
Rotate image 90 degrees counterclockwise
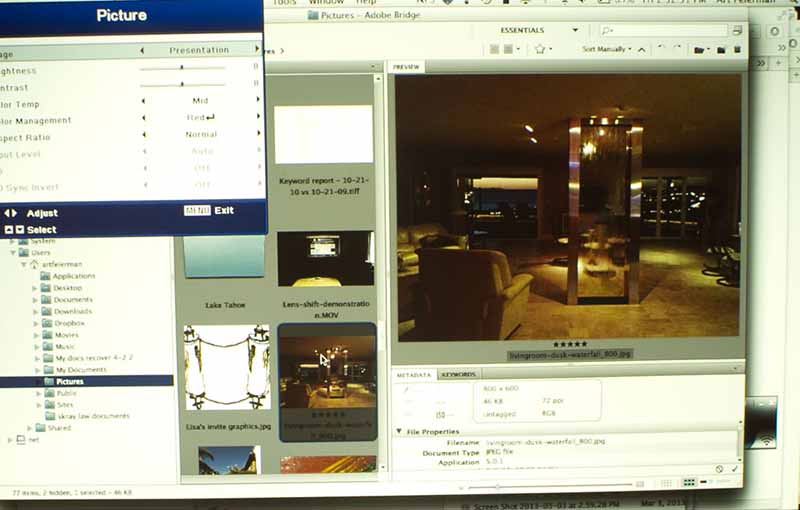[x=661, y=48]
